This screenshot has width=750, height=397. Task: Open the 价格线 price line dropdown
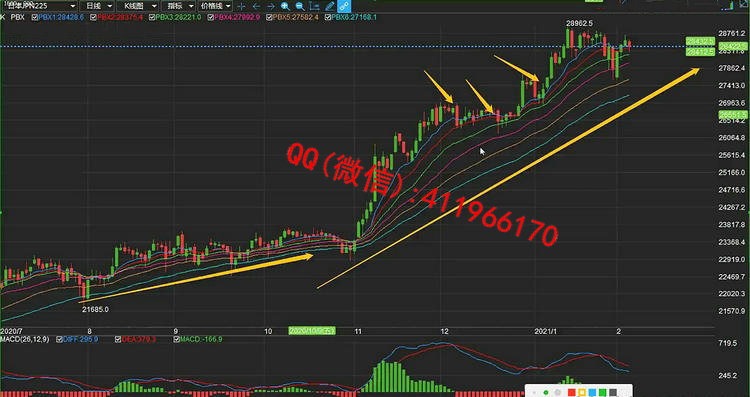click(215, 6)
